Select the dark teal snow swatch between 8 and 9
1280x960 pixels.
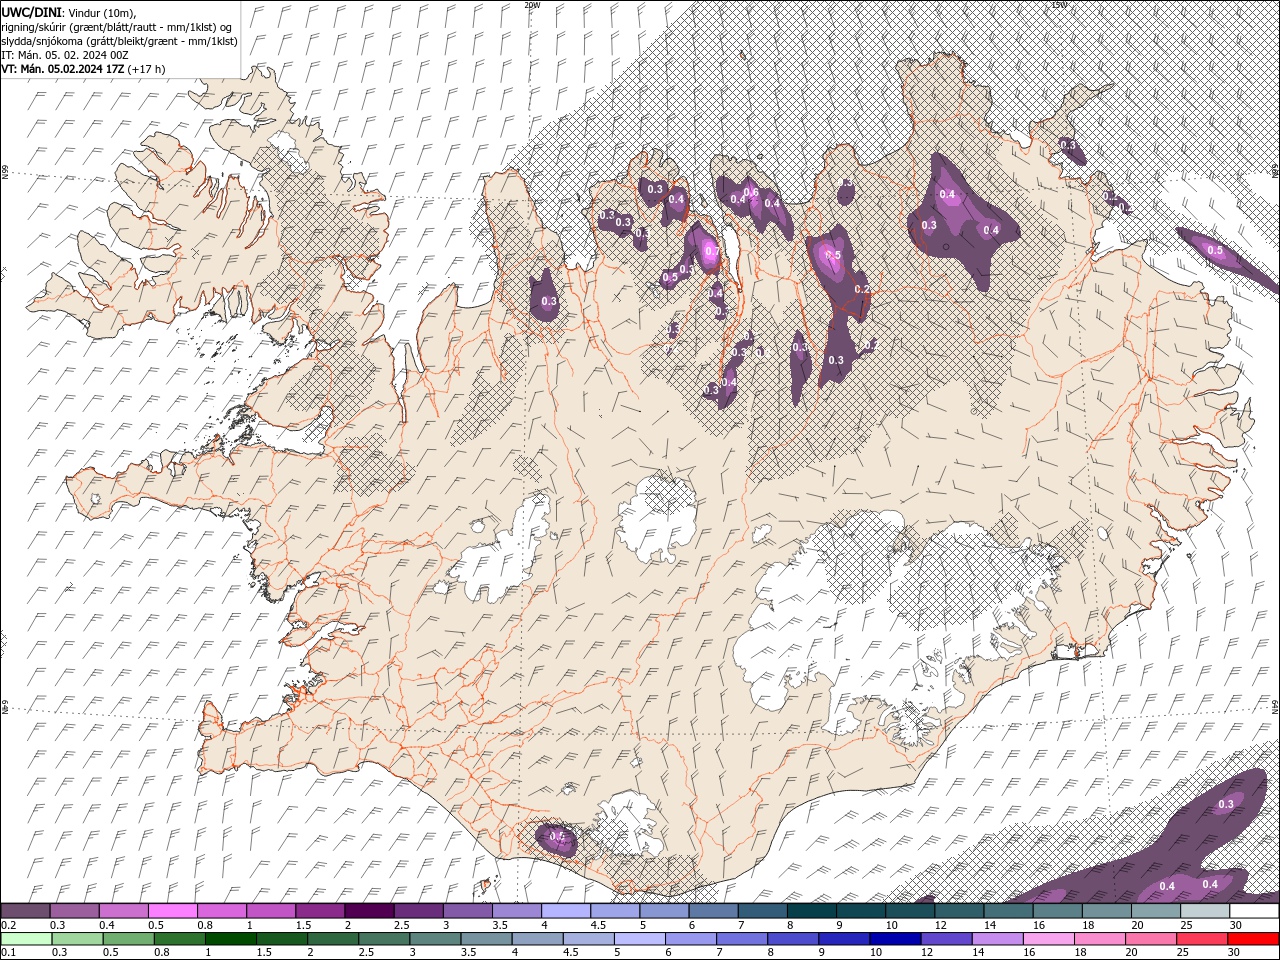810,911
